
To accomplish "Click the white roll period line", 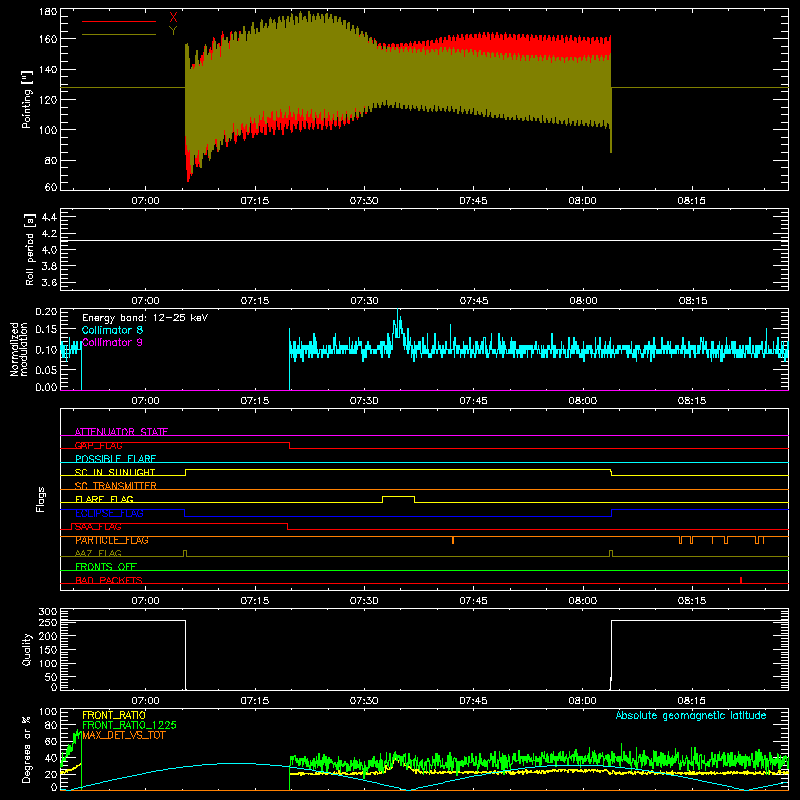I will (424, 240).
